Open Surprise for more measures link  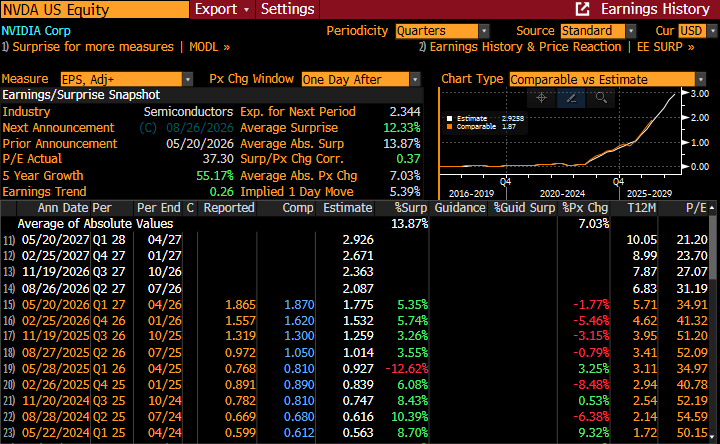(x=93, y=47)
